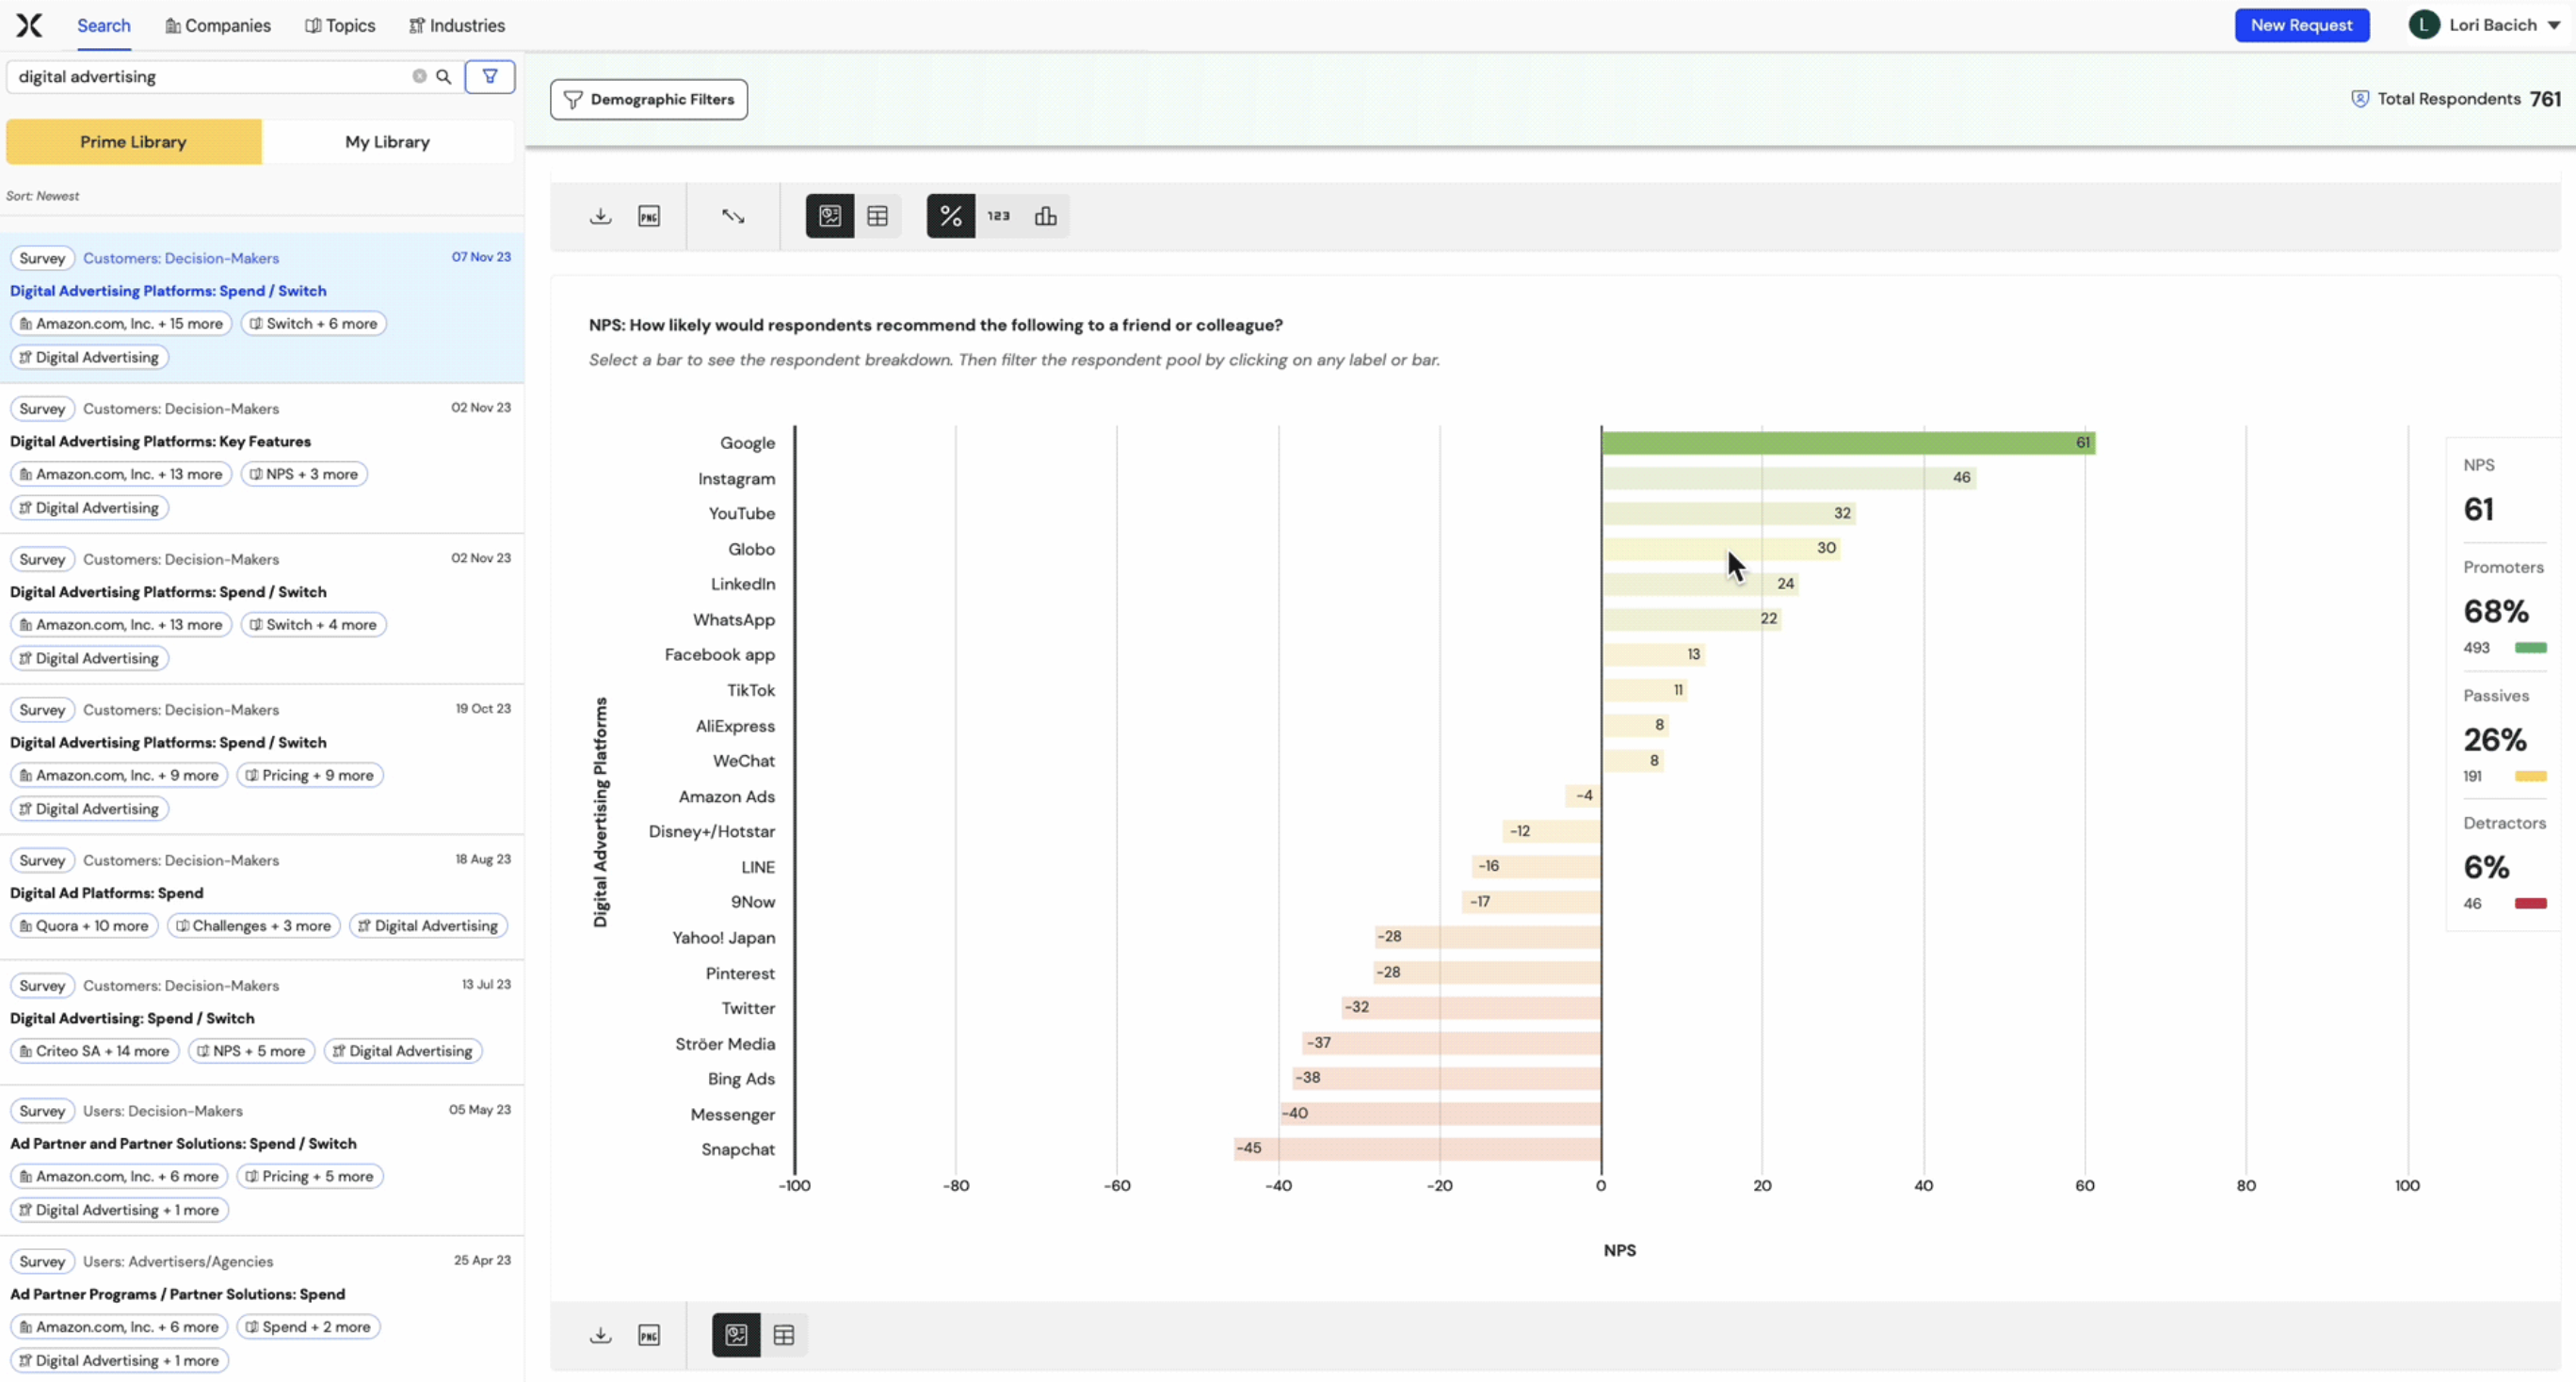2576x1382 pixels.
Task: Toggle percentage display mode
Action: [x=950, y=216]
